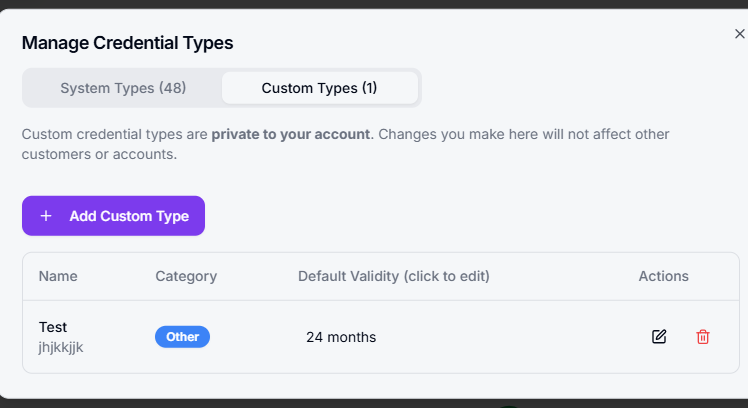Delete the Test credential type
The height and width of the screenshot is (408, 748).
[x=703, y=337]
